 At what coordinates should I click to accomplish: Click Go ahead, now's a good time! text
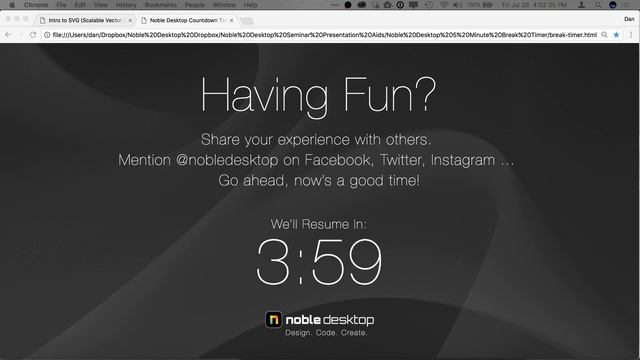tap(319, 180)
